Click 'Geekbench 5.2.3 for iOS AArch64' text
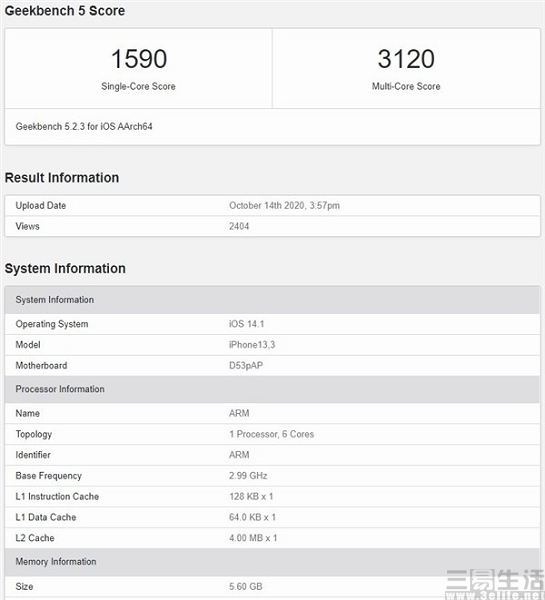The height and width of the screenshot is (600, 545). [x=84, y=127]
